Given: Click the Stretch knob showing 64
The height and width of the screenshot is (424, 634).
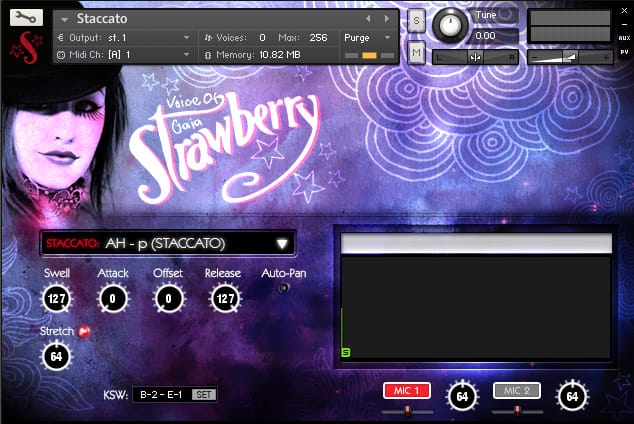Looking at the screenshot, I should 57,356.
